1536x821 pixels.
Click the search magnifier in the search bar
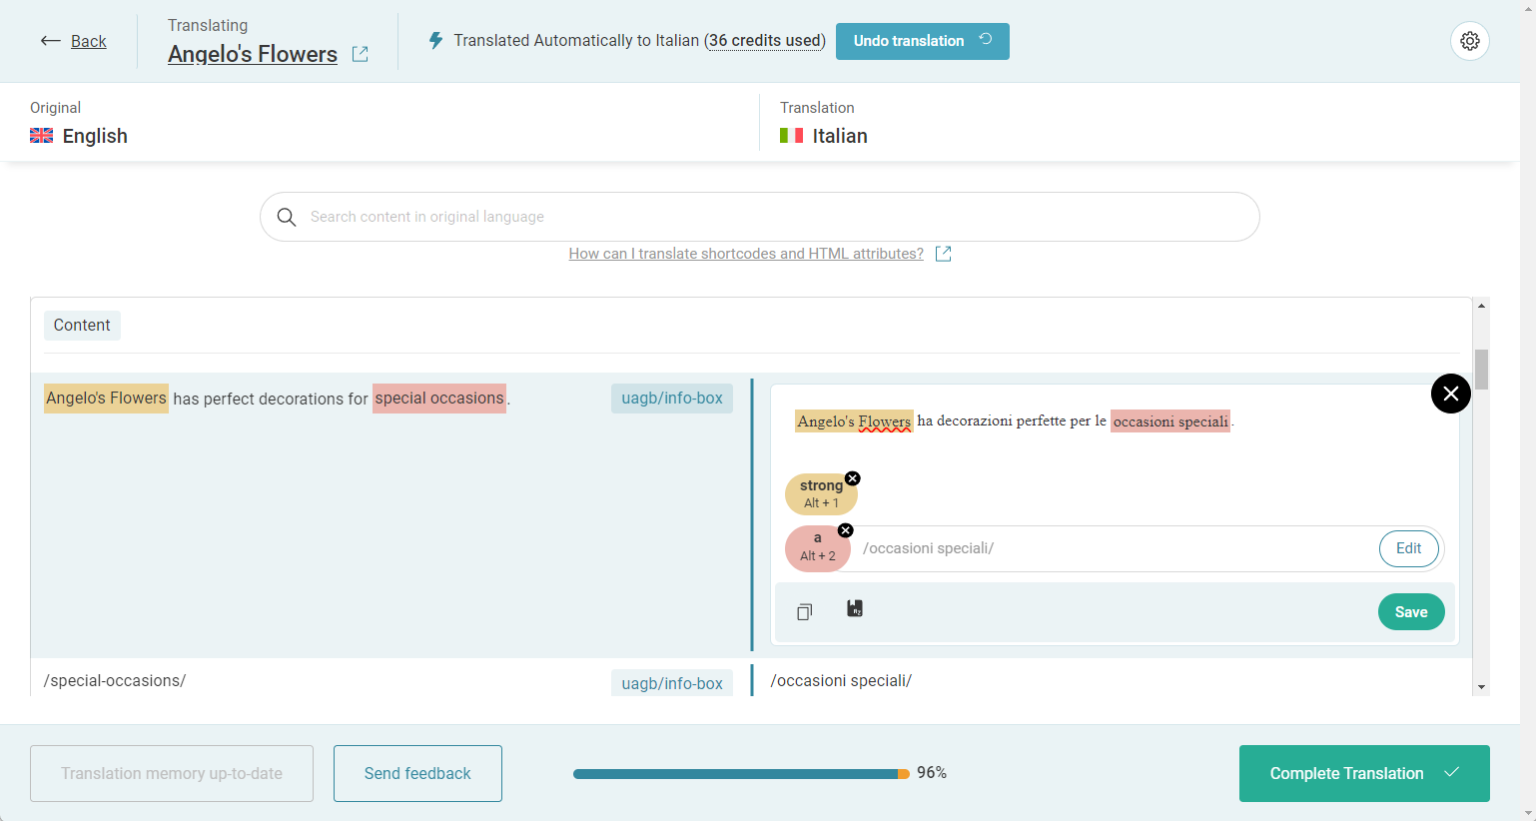pos(287,216)
